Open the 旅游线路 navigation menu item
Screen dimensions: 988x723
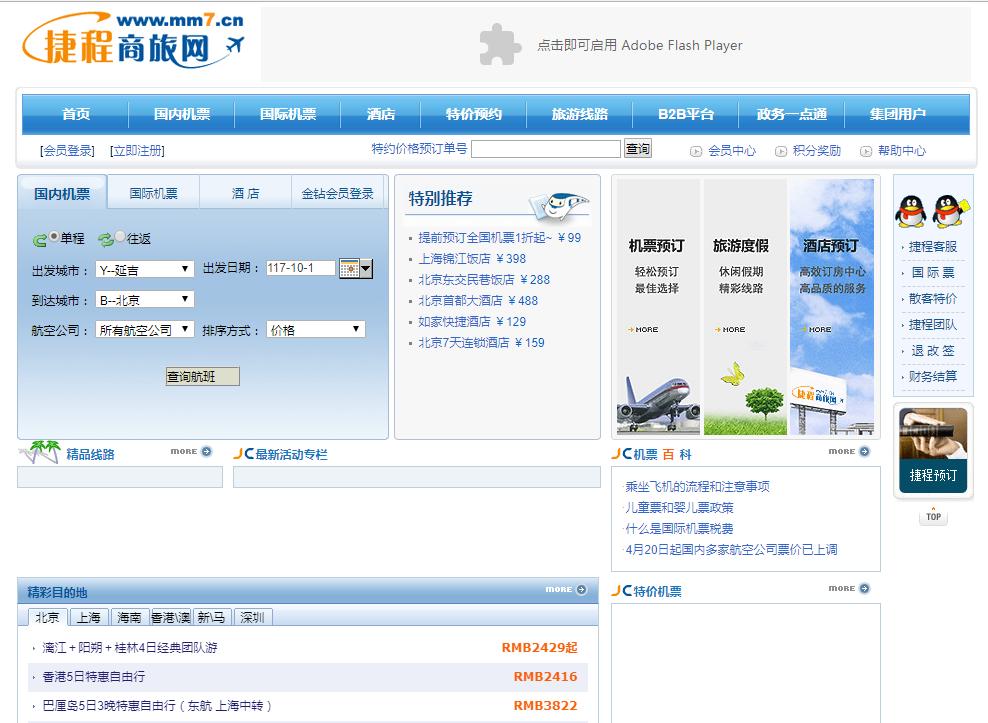[579, 114]
